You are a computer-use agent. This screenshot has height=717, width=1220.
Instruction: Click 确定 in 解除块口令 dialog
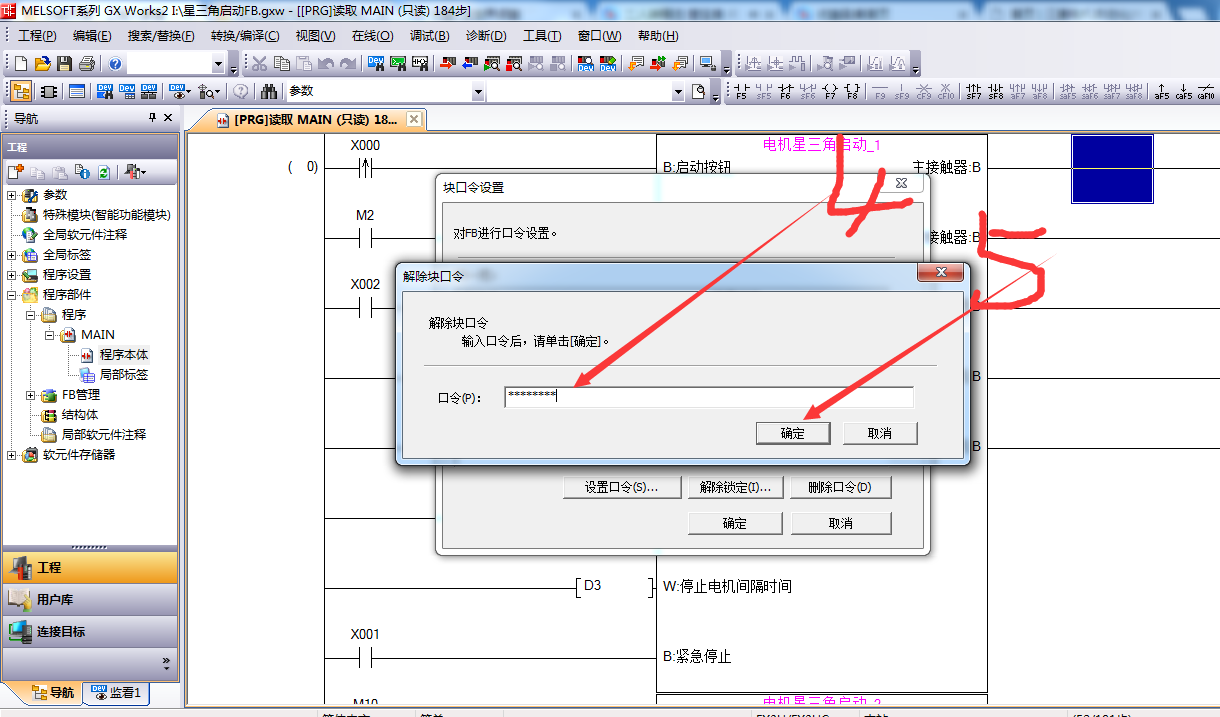point(792,433)
